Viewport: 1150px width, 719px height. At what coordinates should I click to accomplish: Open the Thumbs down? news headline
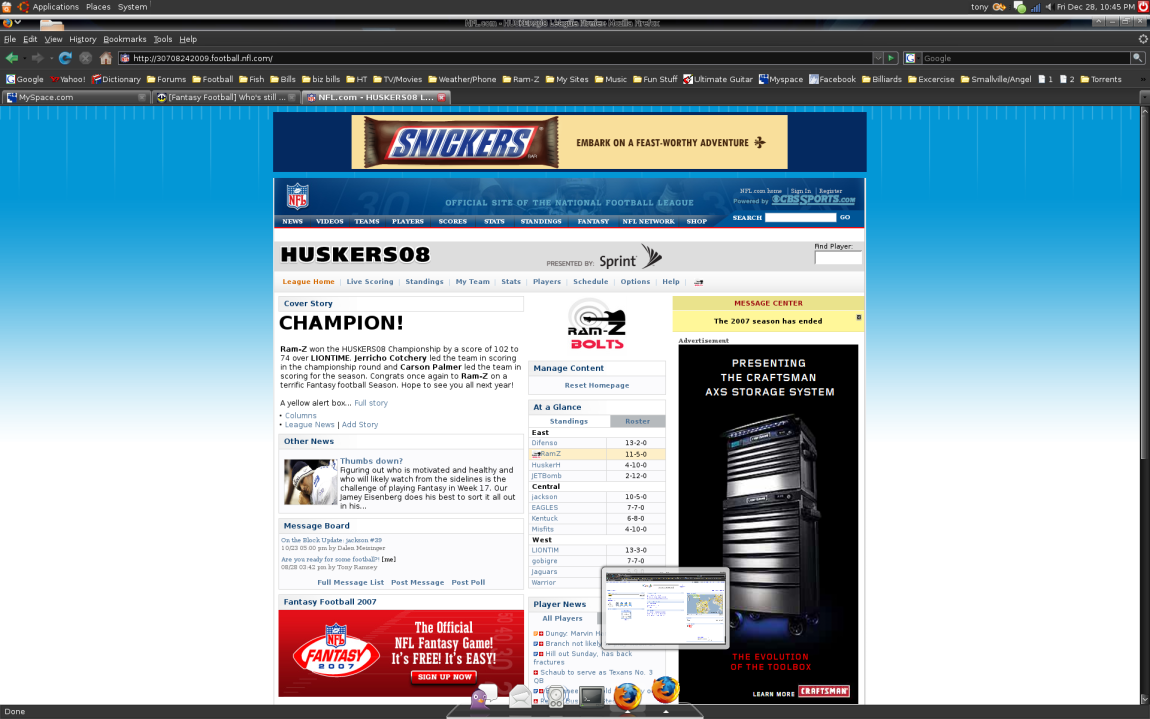(x=371, y=461)
